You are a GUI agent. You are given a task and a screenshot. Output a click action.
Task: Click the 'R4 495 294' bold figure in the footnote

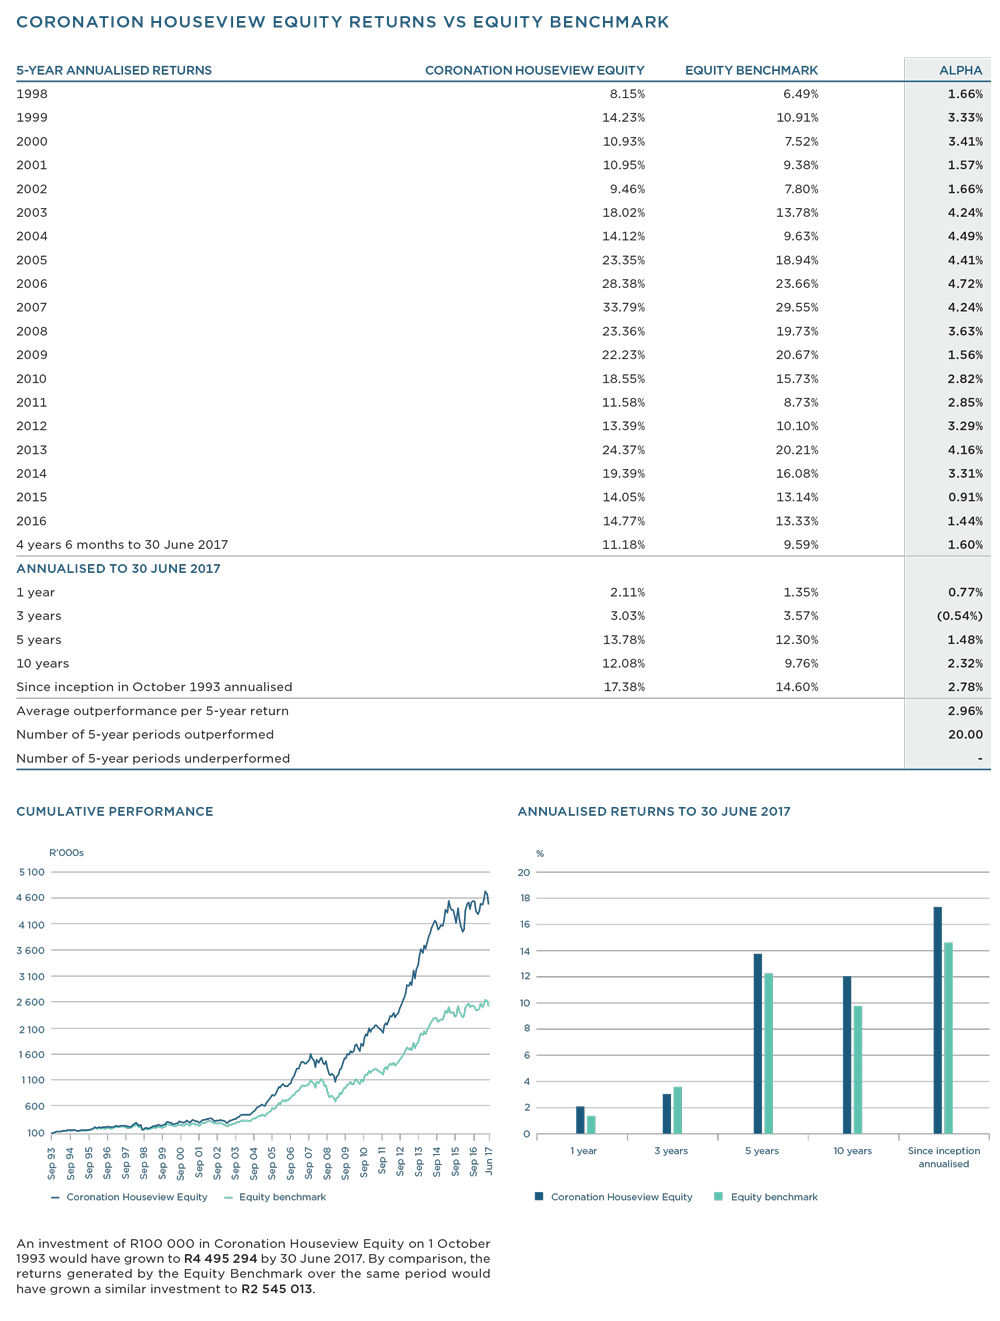220,1259
